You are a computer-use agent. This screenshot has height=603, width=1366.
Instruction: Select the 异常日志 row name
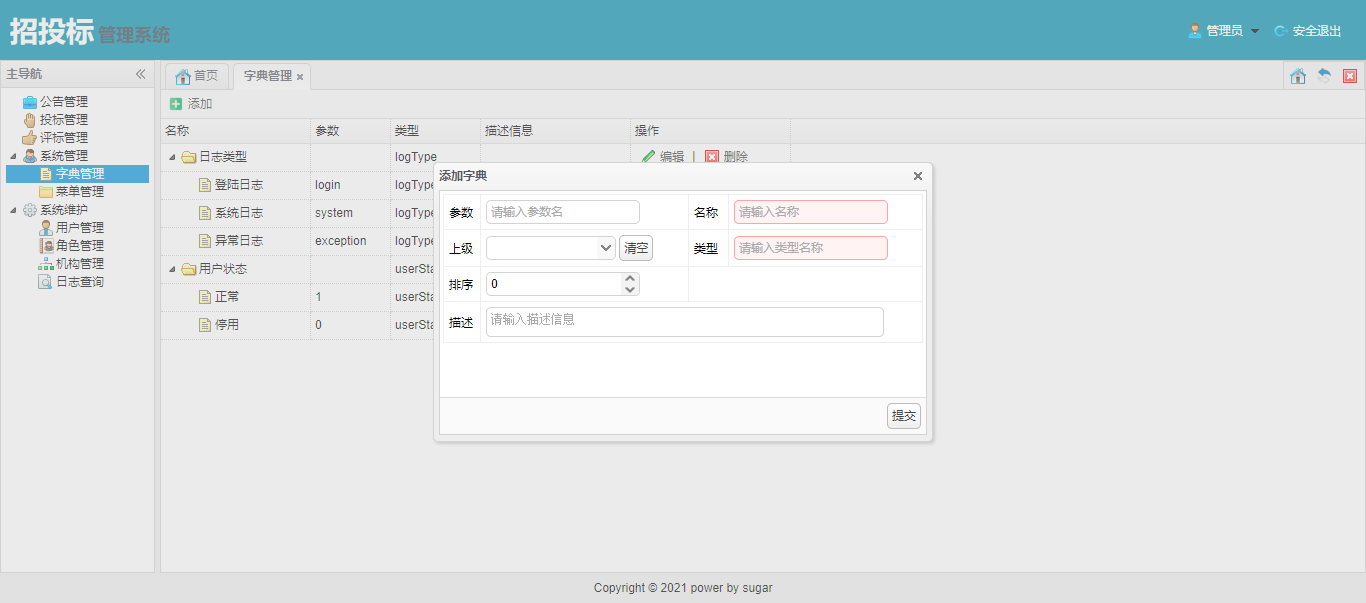239,241
